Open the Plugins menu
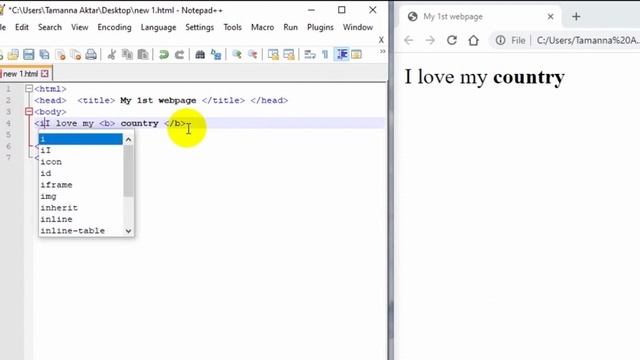The height and width of the screenshot is (360, 640). tap(320, 27)
